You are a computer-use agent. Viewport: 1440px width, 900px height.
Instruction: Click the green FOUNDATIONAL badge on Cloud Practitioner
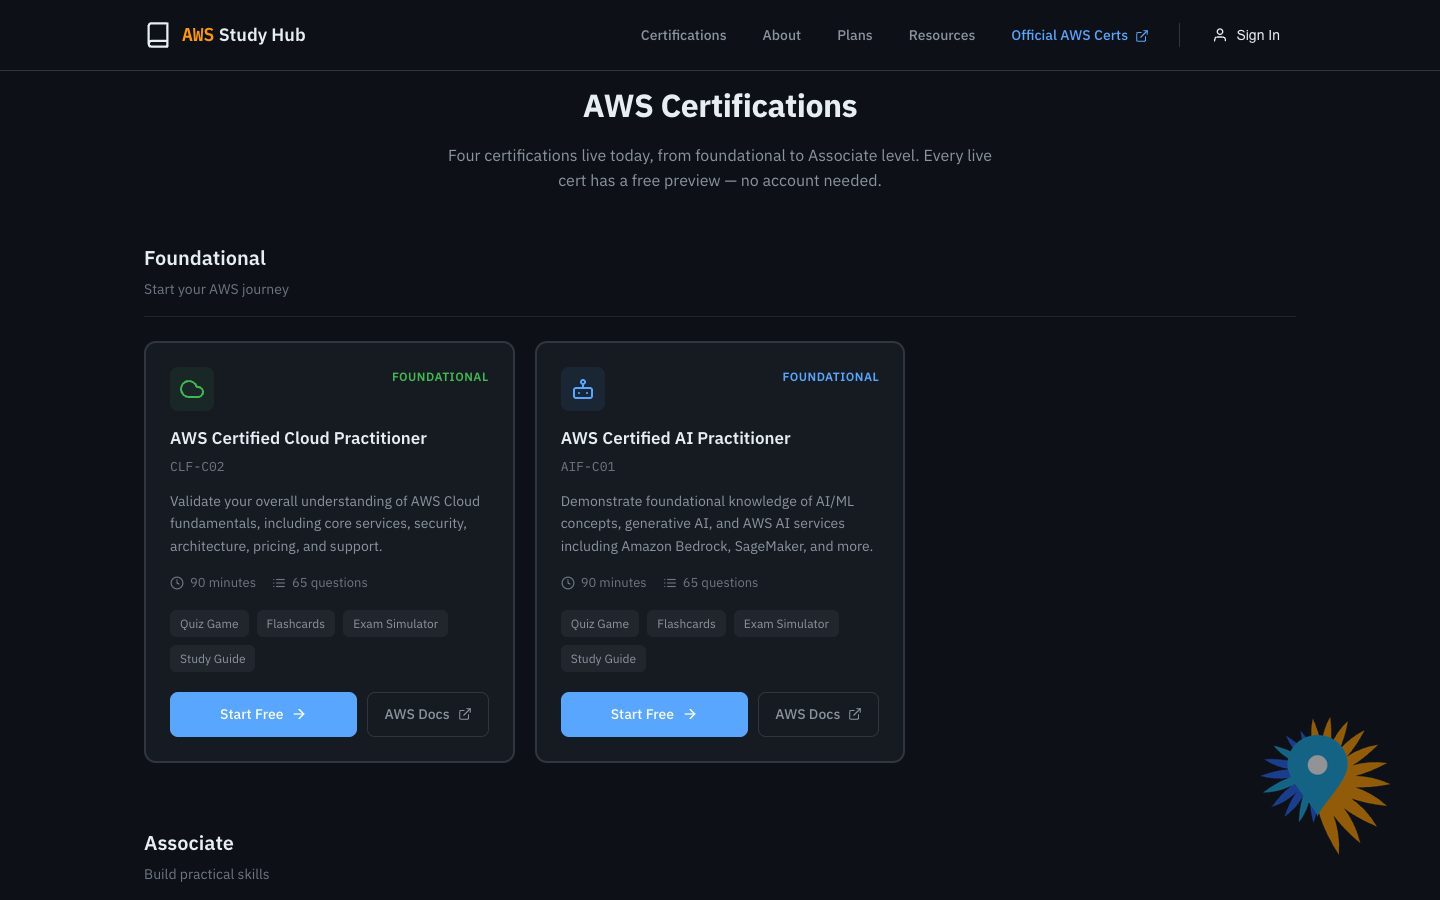tap(440, 377)
